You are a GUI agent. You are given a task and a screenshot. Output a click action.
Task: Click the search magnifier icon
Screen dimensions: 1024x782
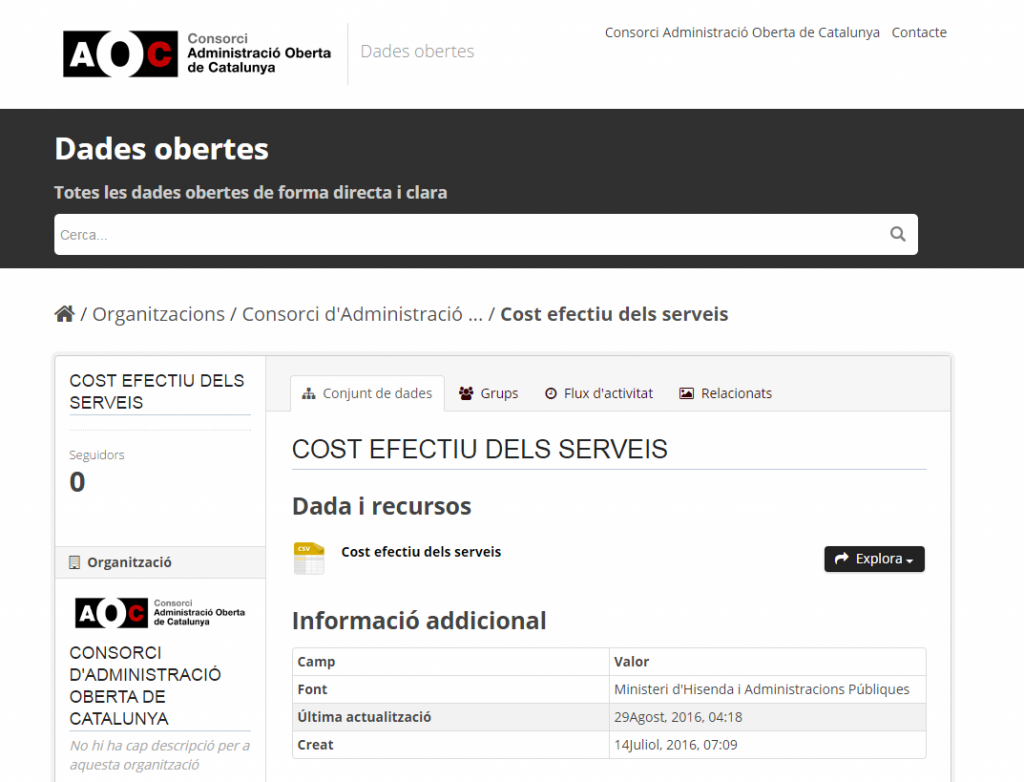897,233
